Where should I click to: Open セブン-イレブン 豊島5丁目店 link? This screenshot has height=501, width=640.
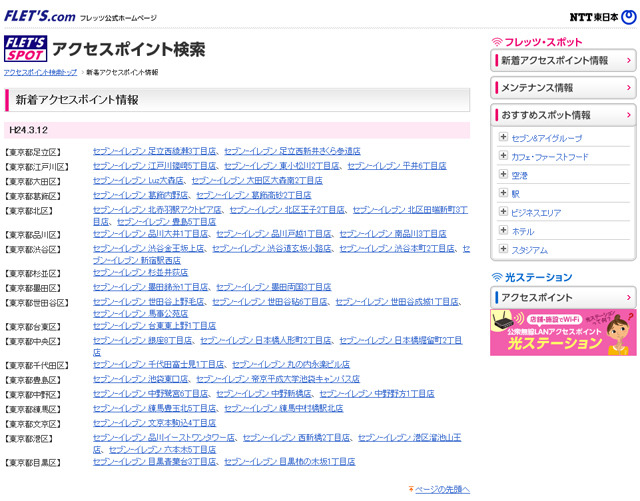pyautogui.click(x=167, y=222)
